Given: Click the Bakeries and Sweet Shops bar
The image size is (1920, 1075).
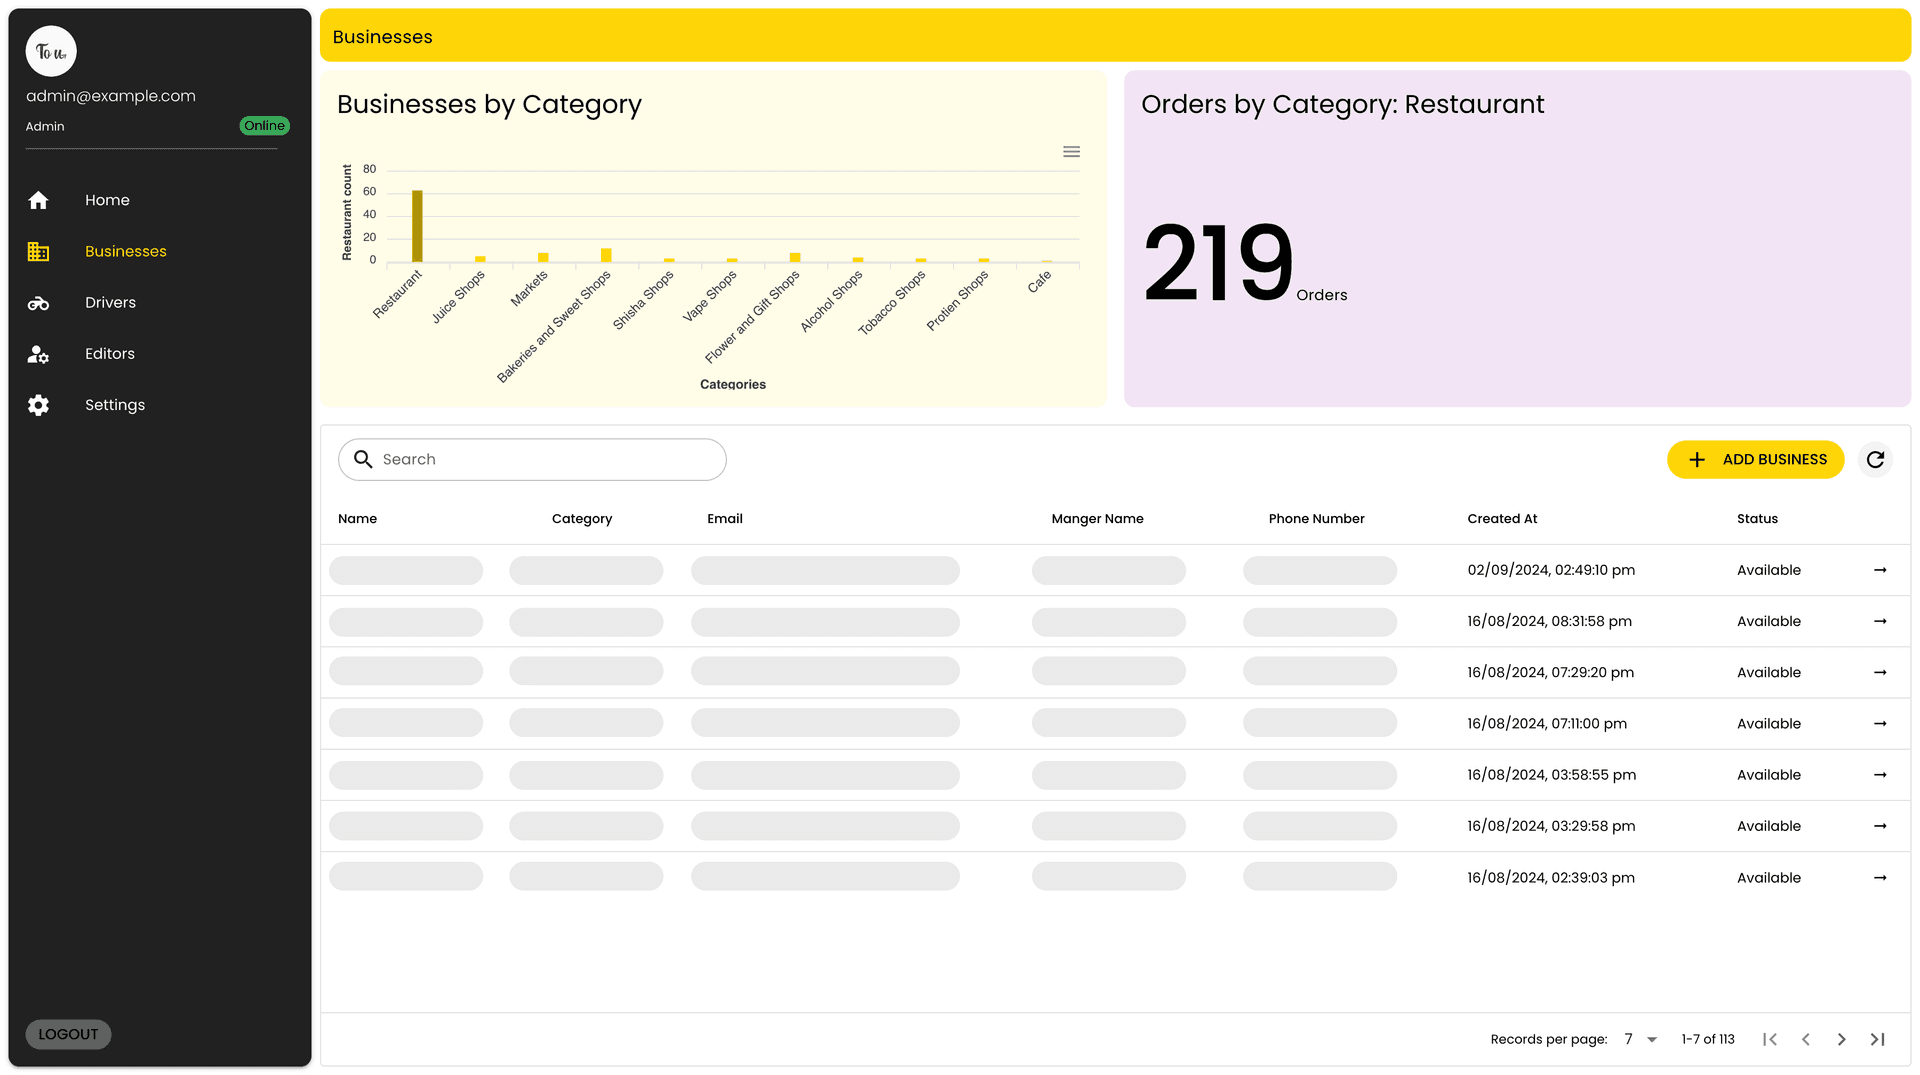Looking at the screenshot, I should 606,256.
